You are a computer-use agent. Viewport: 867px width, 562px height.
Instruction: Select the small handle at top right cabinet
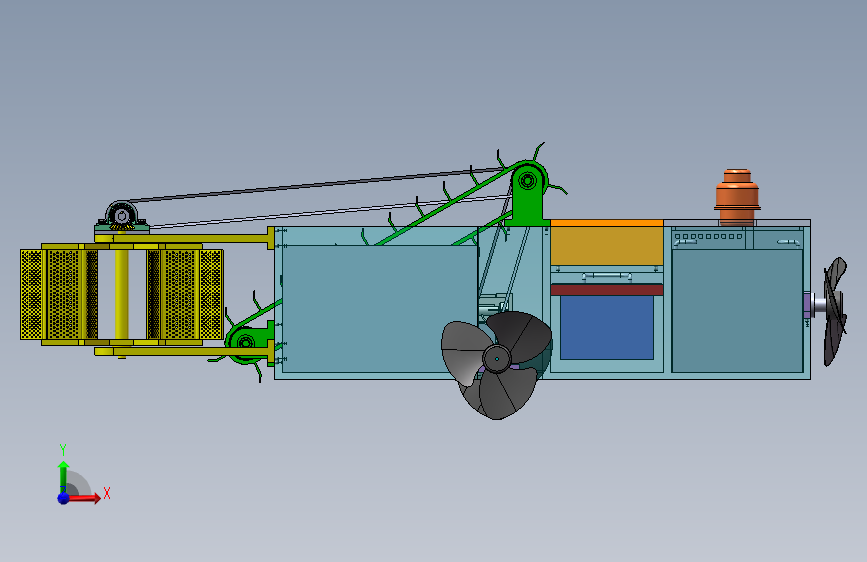[789, 242]
